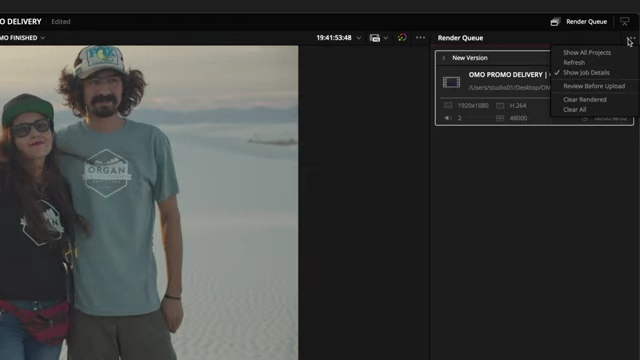640x360 pixels.
Task: Choose Refresh from the context menu
Action: (574, 62)
